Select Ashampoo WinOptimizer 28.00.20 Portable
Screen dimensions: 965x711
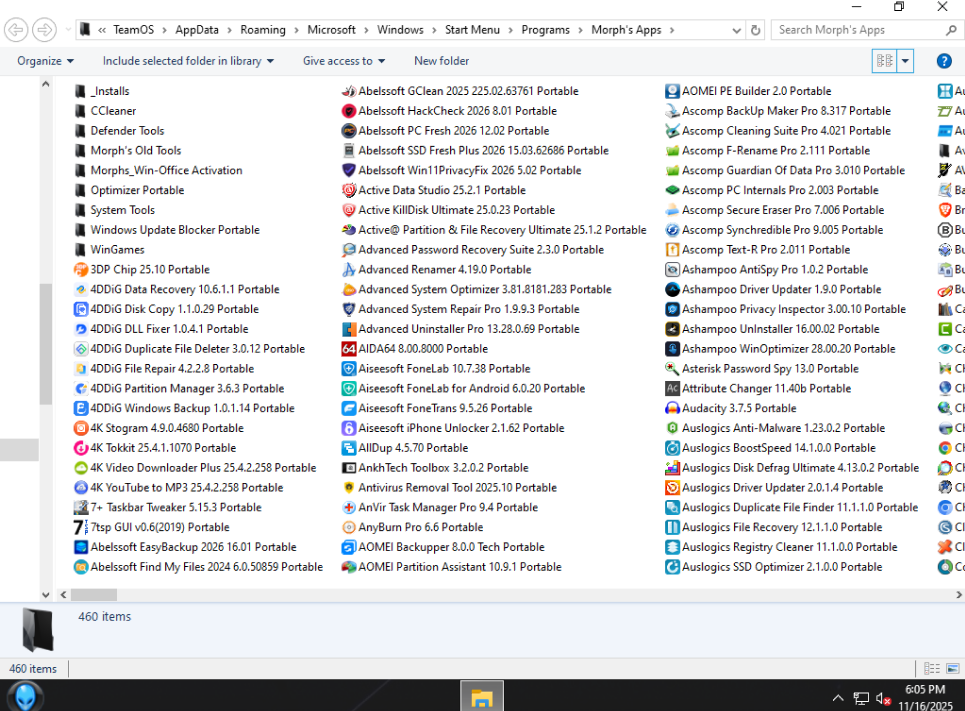[780, 348]
